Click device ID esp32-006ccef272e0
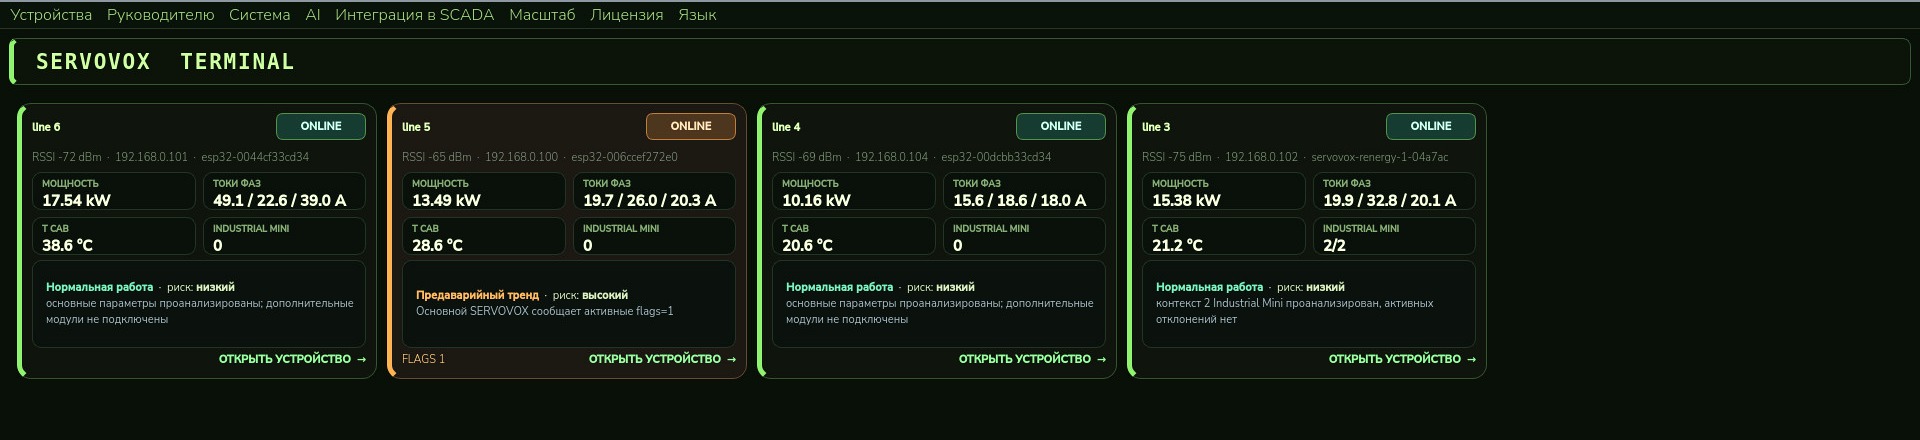 pos(624,157)
